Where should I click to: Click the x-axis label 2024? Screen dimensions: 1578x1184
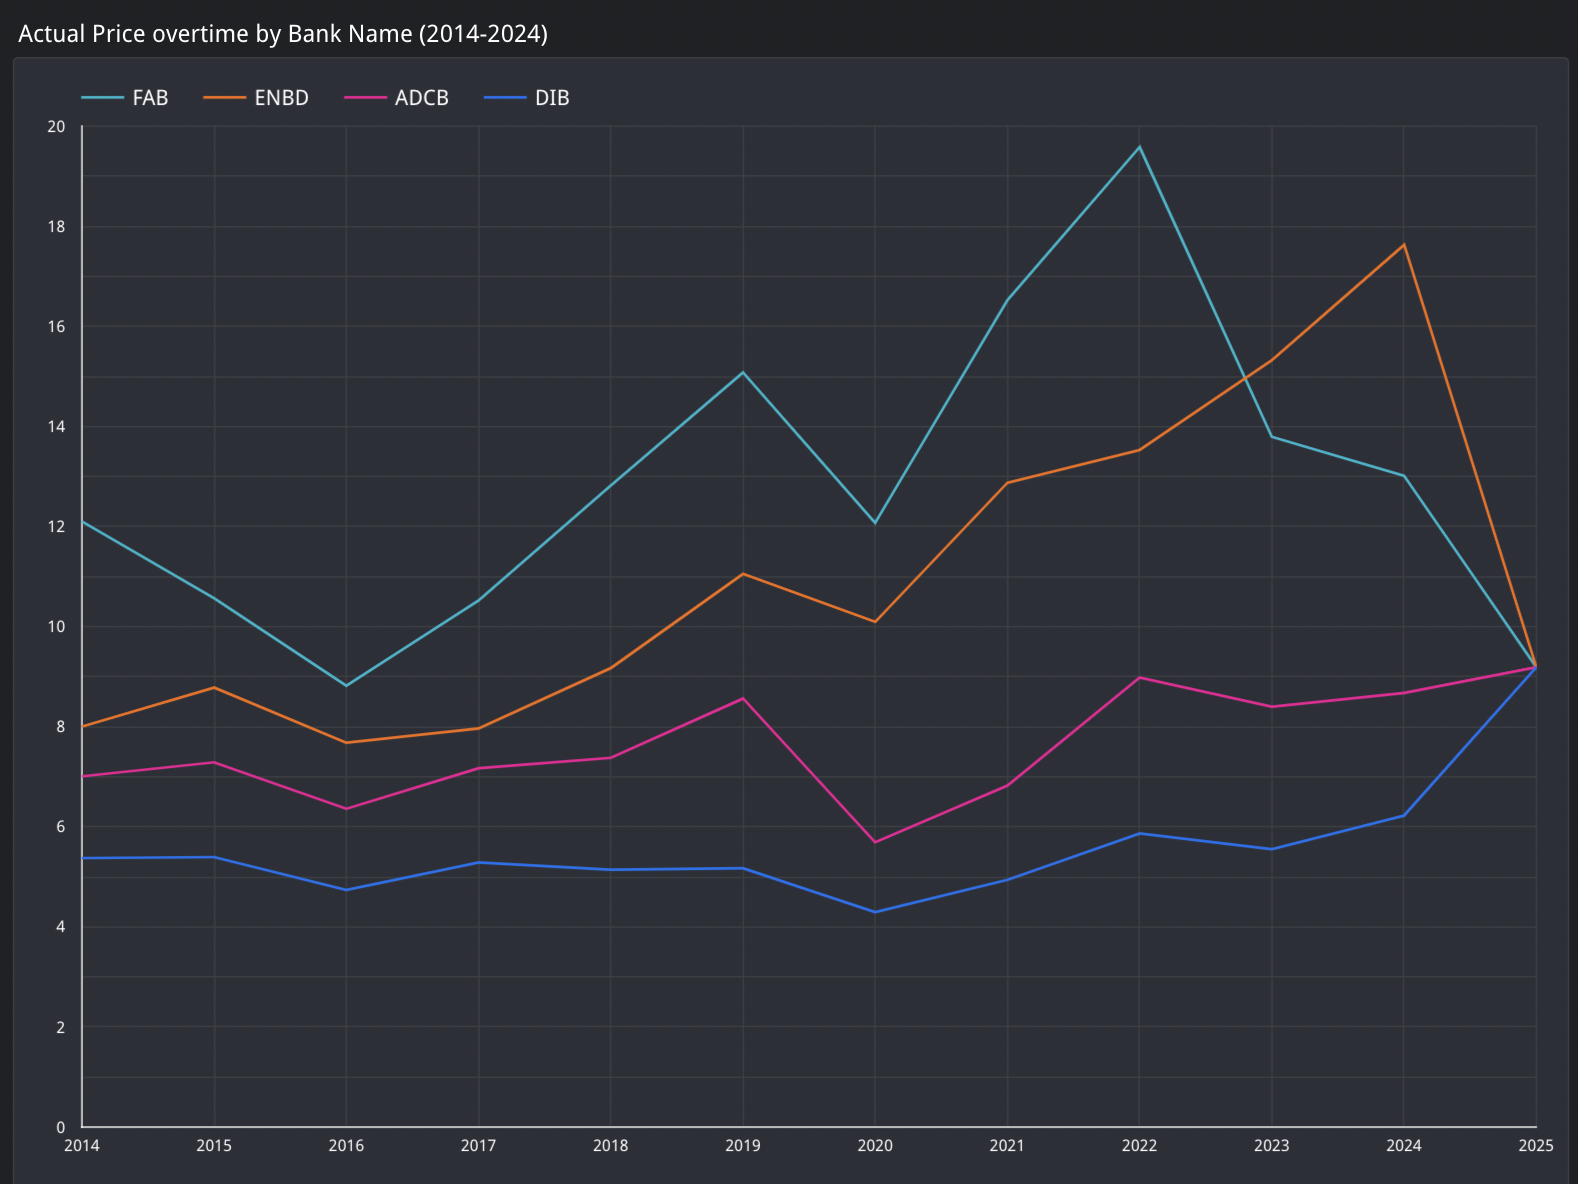tap(1404, 1146)
